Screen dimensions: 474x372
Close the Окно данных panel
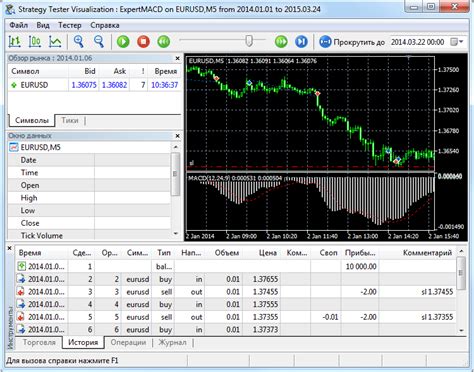(x=177, y=136)
